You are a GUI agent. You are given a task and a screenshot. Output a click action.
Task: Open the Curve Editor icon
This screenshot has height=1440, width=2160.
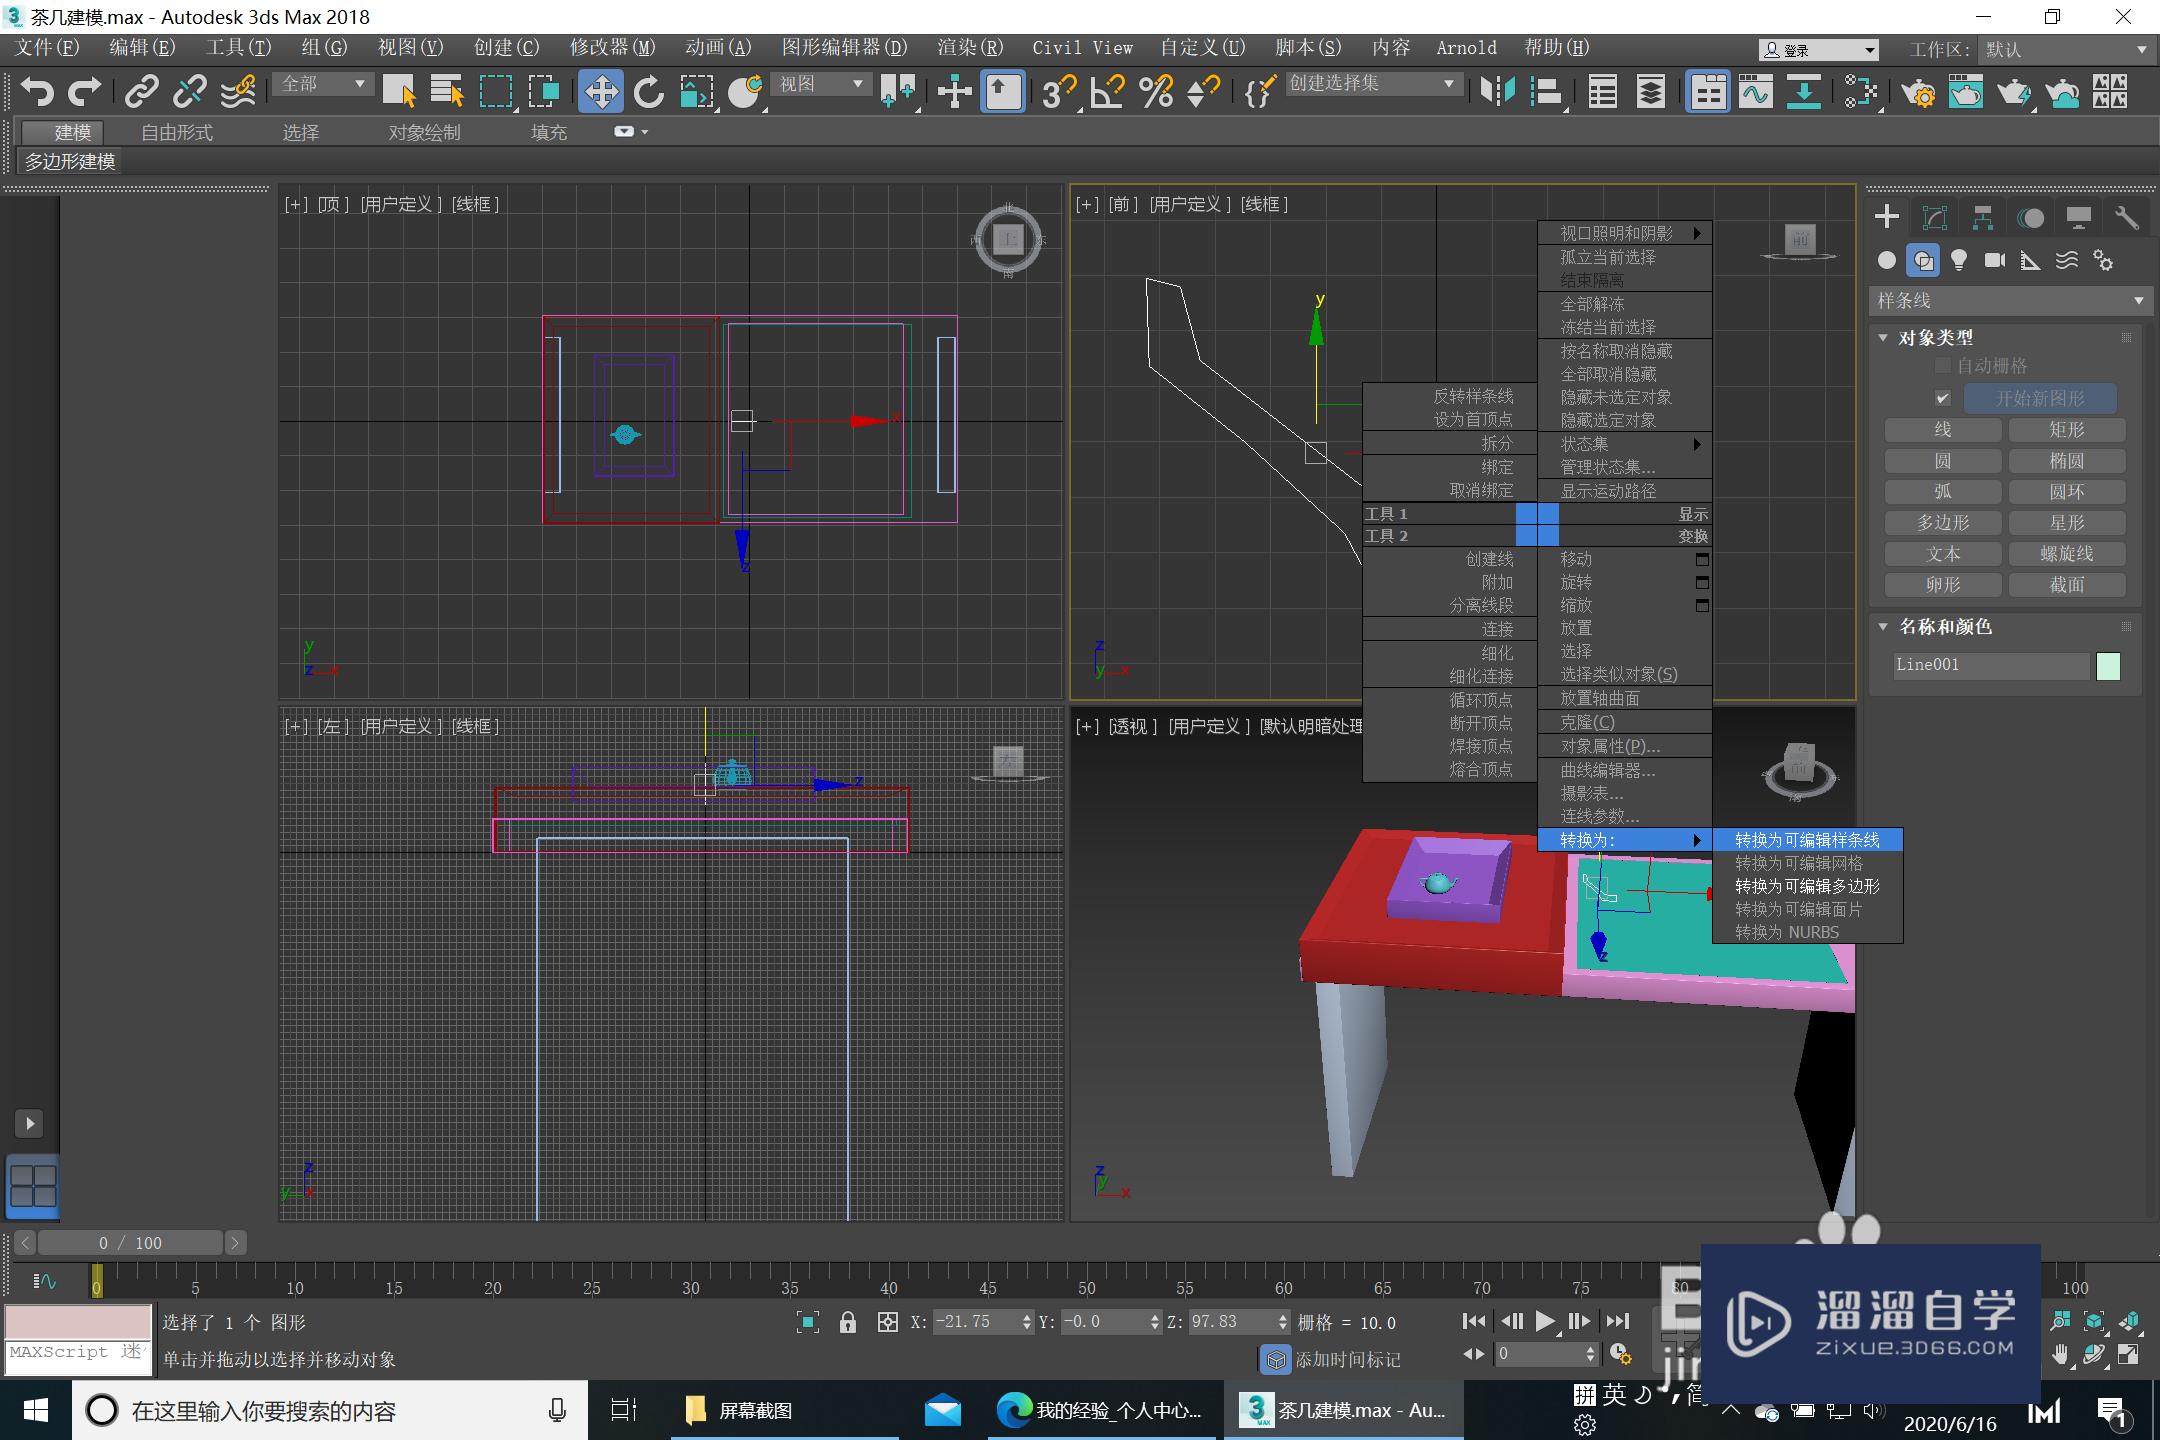pos(1755,92)
